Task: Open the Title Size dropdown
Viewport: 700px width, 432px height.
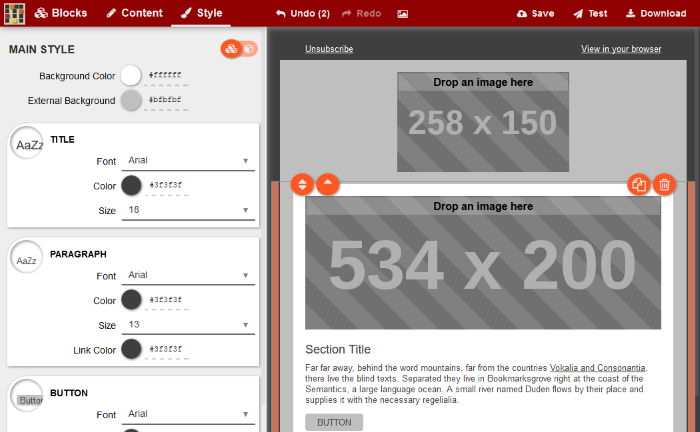Action: click(188, 210)
